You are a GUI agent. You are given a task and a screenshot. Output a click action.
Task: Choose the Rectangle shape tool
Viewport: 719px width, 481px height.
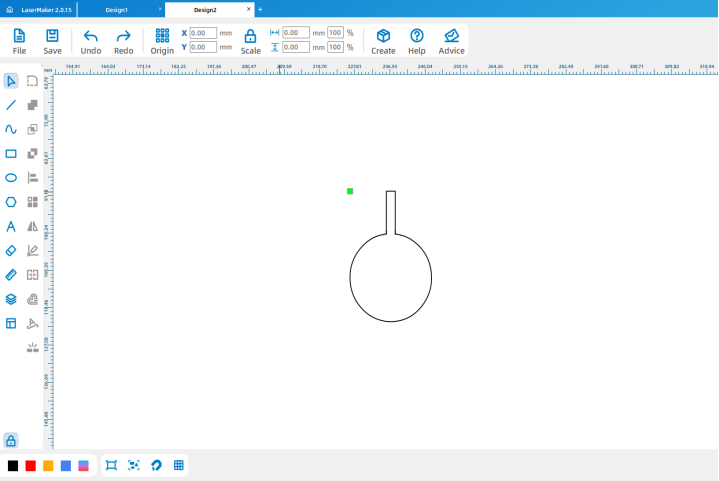click(11, 154)
